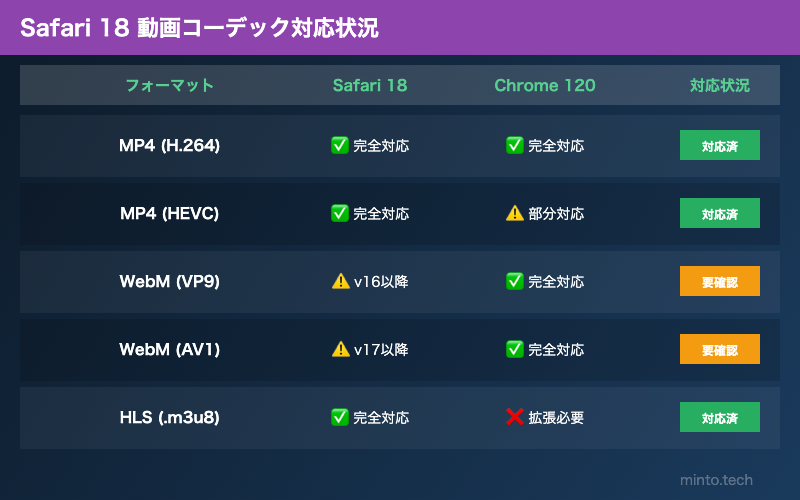Click the 対応済 badge for MP4 (H.264)
Image resolution: width=800 pixels, height=500 pixels.
(x=719, y=145)
